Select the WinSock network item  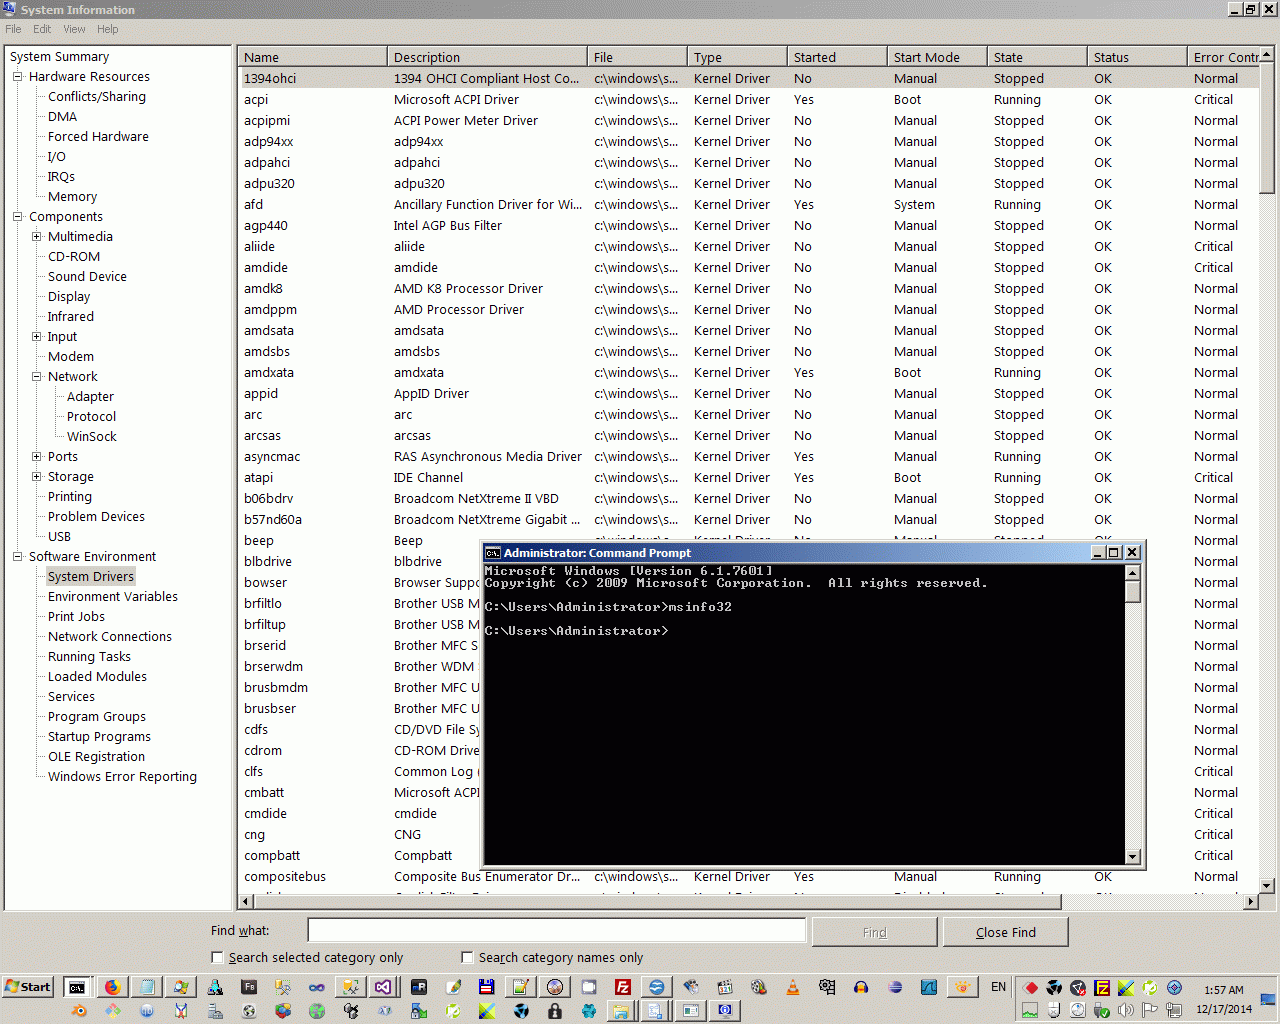[92, 437]
